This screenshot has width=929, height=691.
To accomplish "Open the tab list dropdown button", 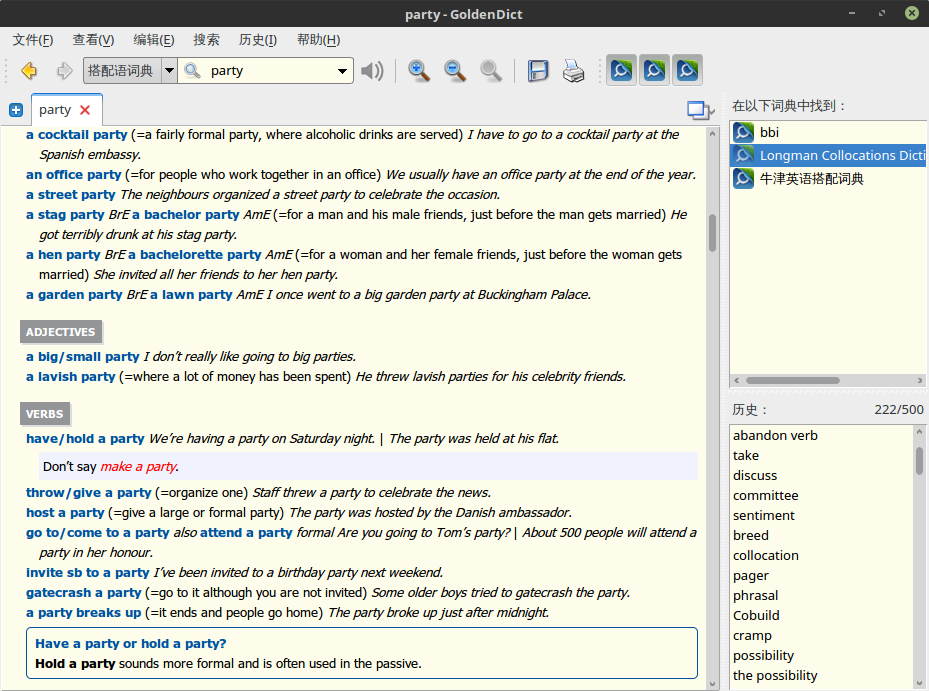I will tap(701, 110).
